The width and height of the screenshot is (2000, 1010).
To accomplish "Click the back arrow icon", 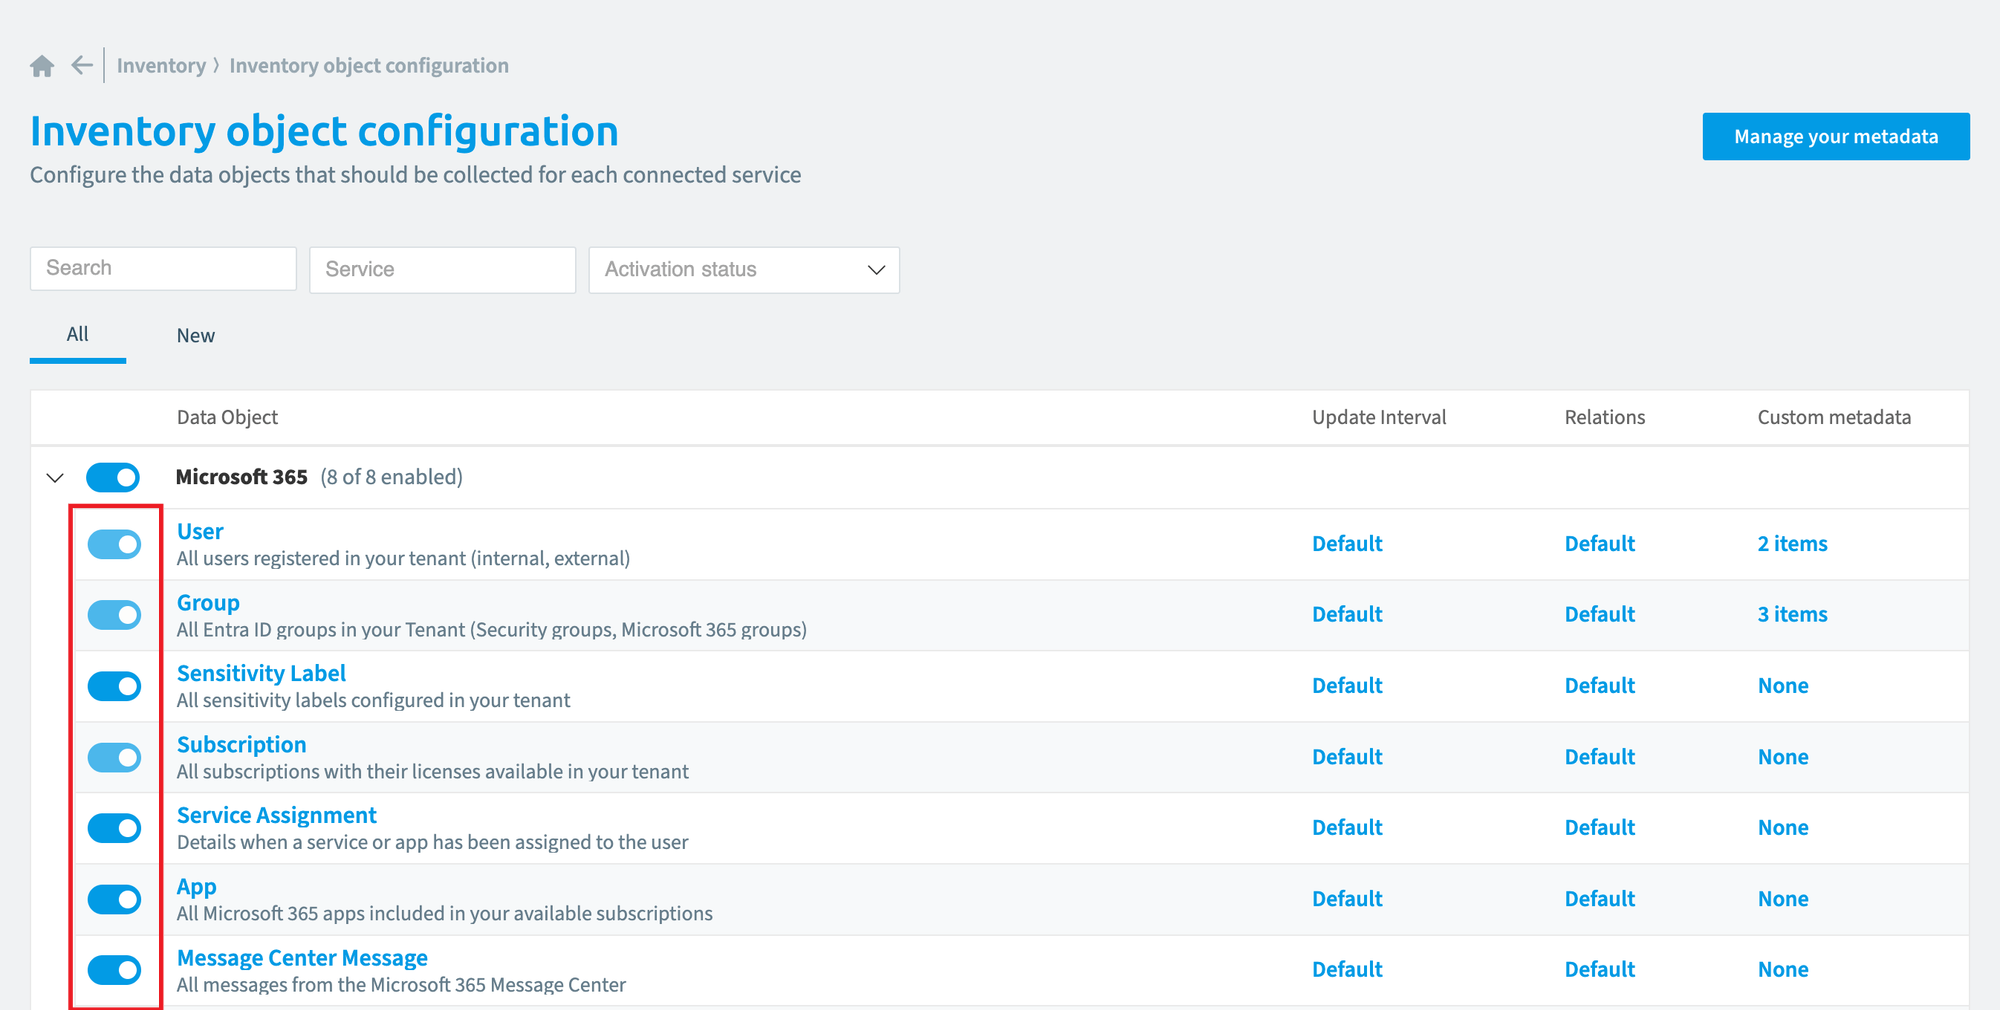I will pyautogui.click(x=82, y=66).
